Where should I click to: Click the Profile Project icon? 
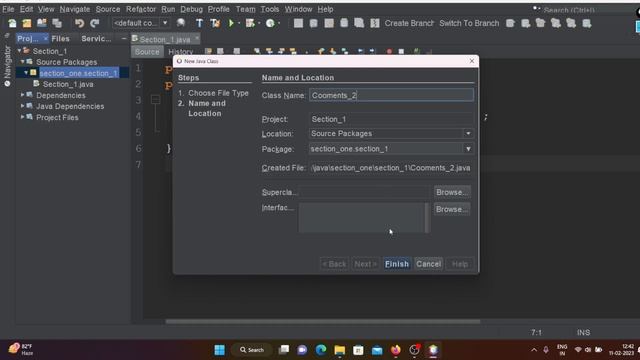tap(270, 23)
